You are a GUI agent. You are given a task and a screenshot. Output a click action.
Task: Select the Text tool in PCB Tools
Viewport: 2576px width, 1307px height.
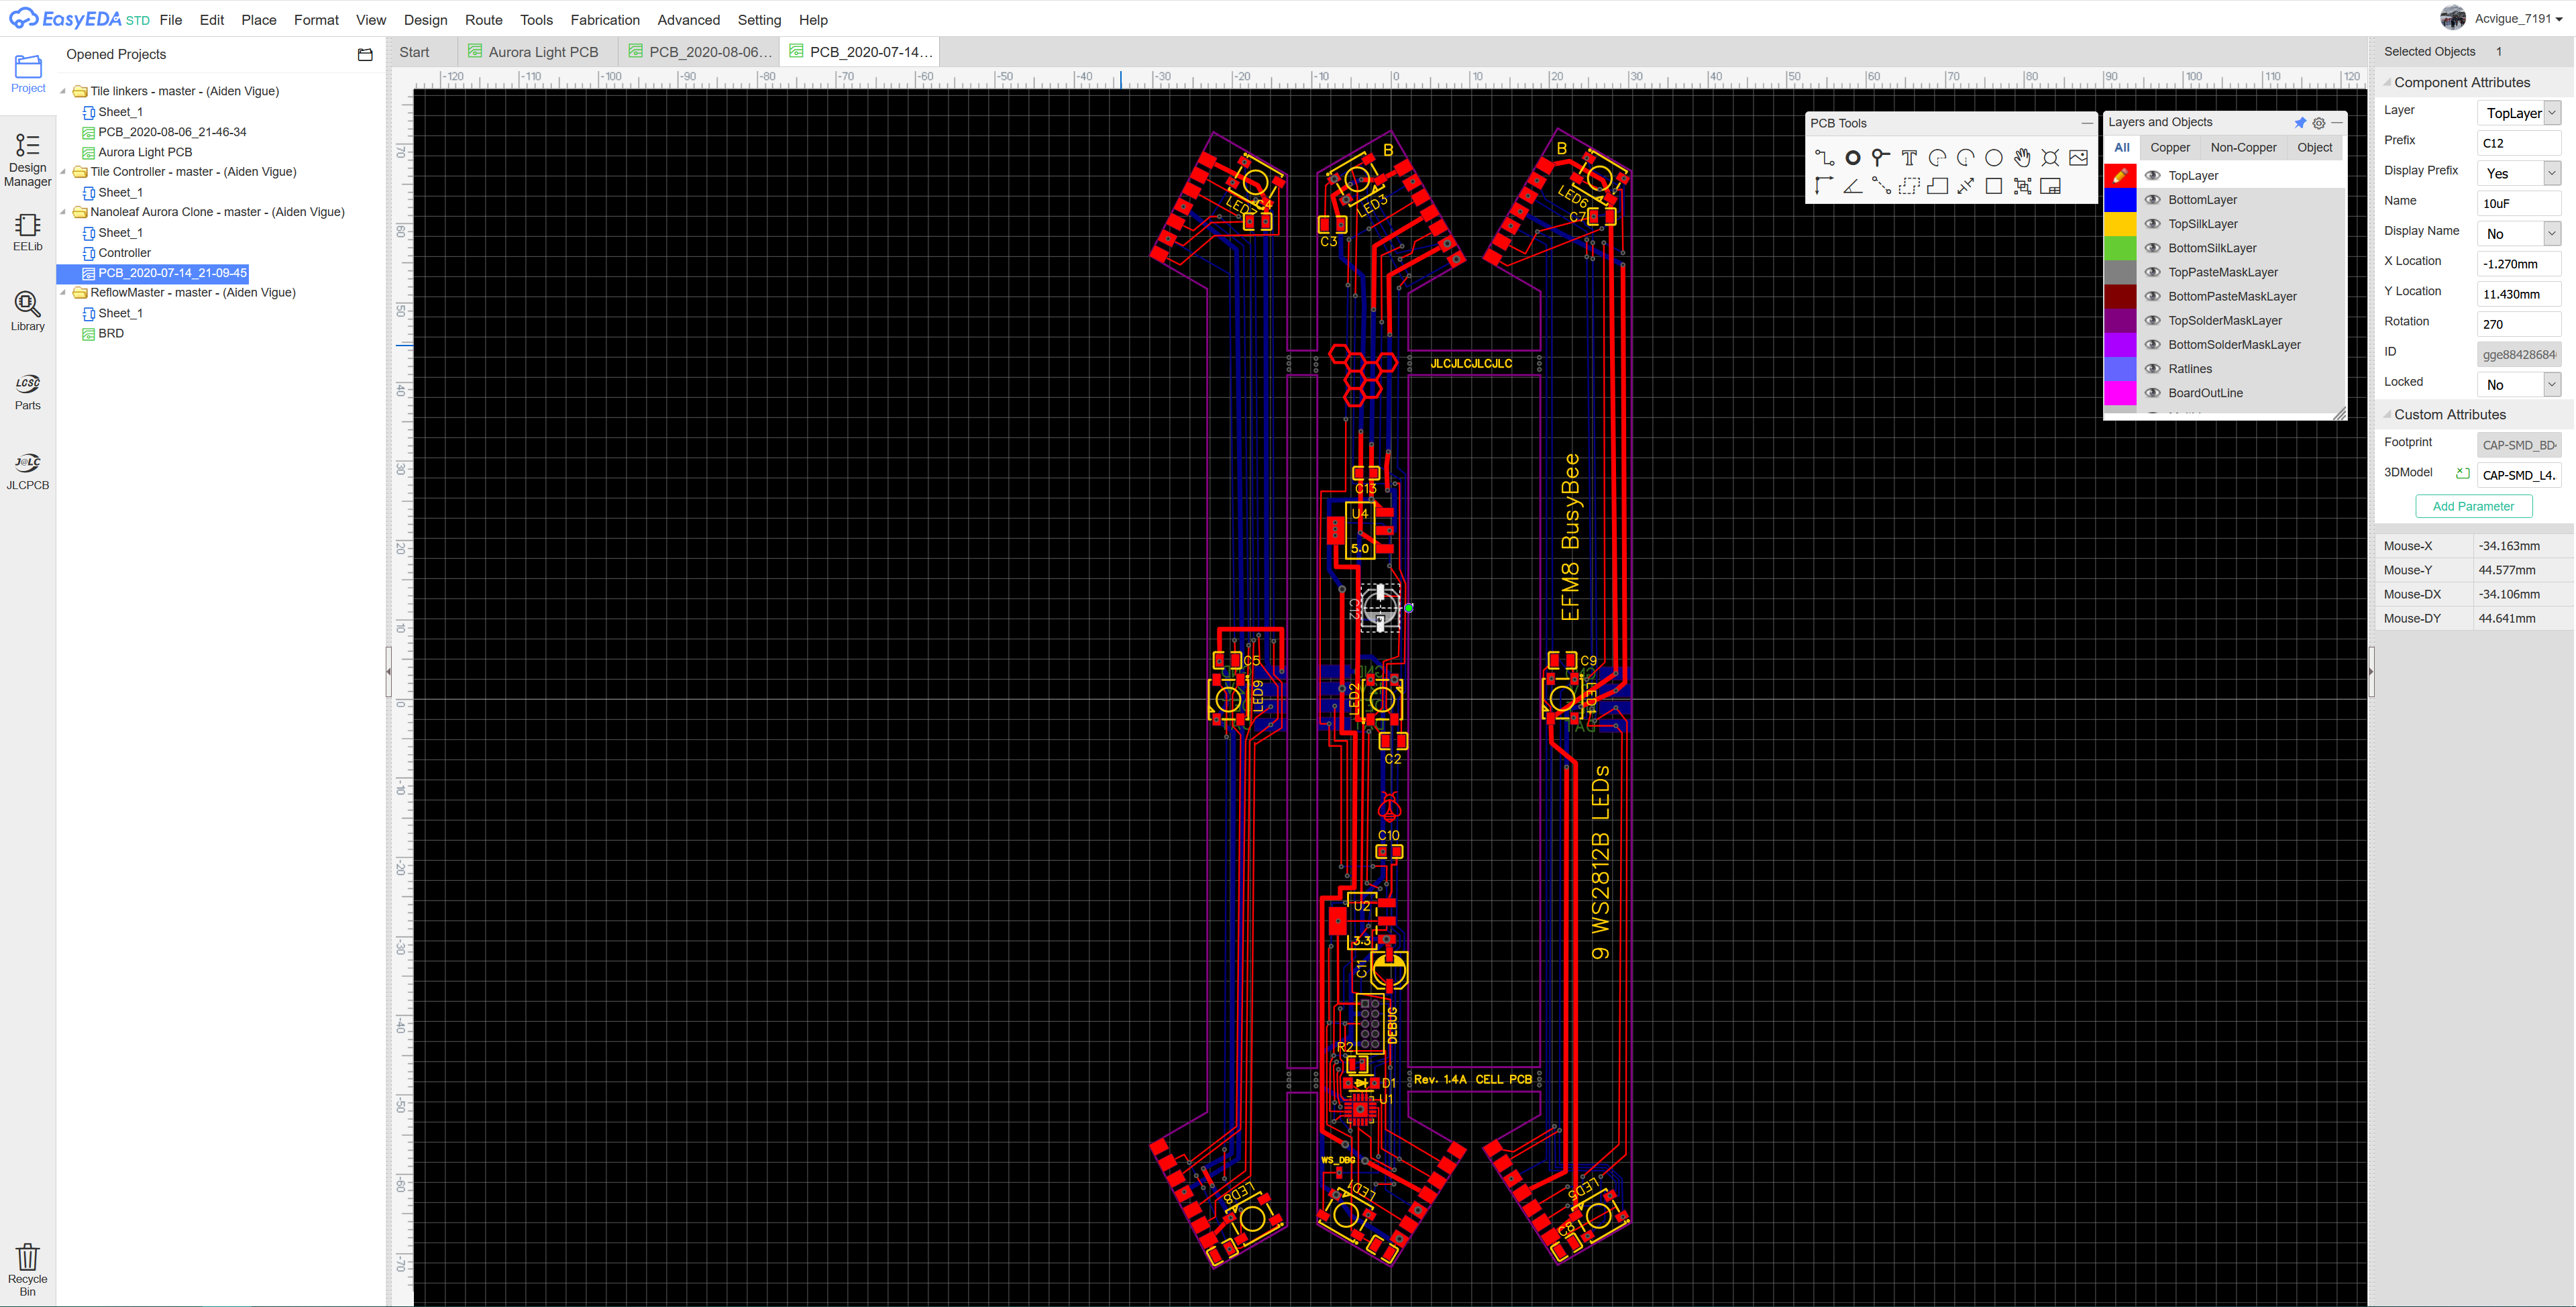click(x=1908, y=157)
